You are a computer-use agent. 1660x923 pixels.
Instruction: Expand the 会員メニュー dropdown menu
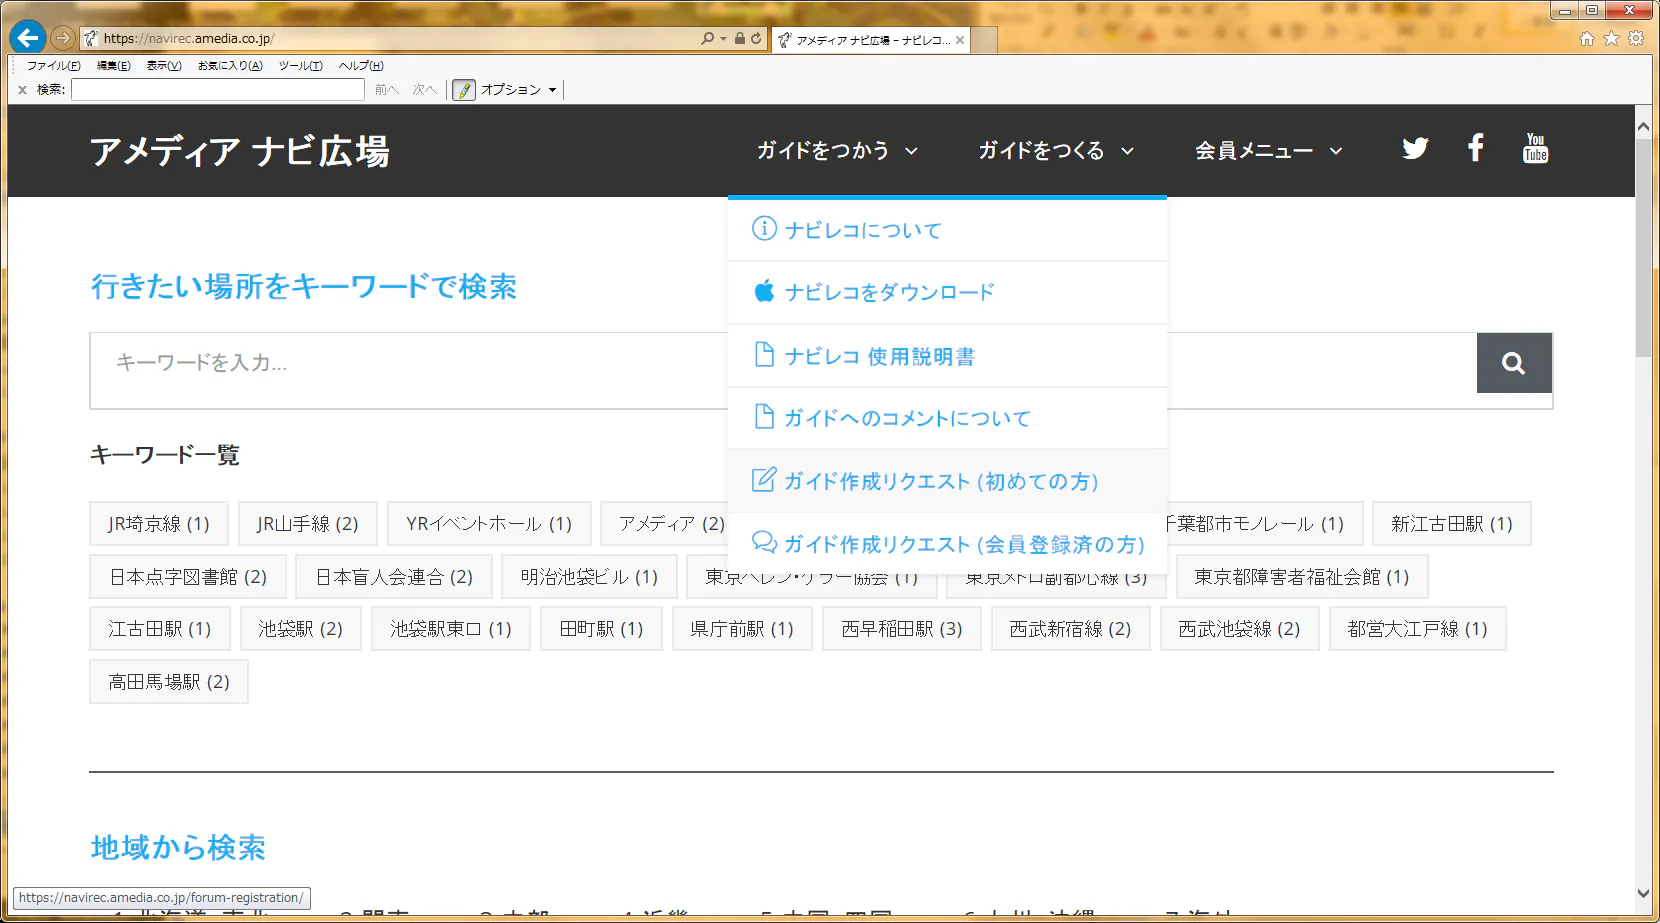[x=1268, y=151]
